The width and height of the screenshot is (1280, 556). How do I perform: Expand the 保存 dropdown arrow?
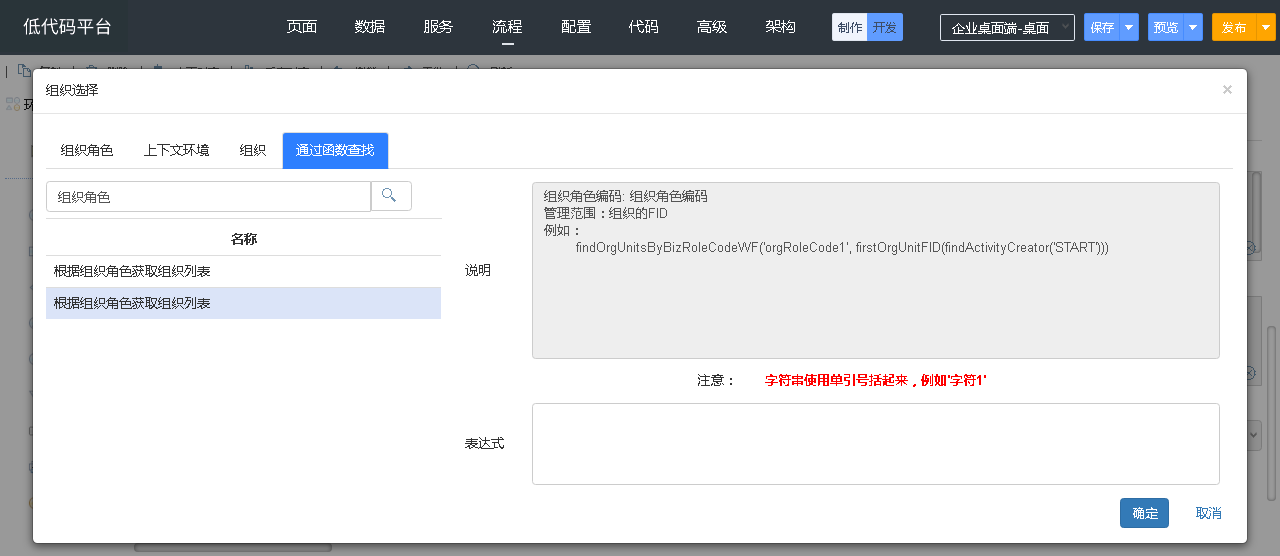coord(1129,27)
